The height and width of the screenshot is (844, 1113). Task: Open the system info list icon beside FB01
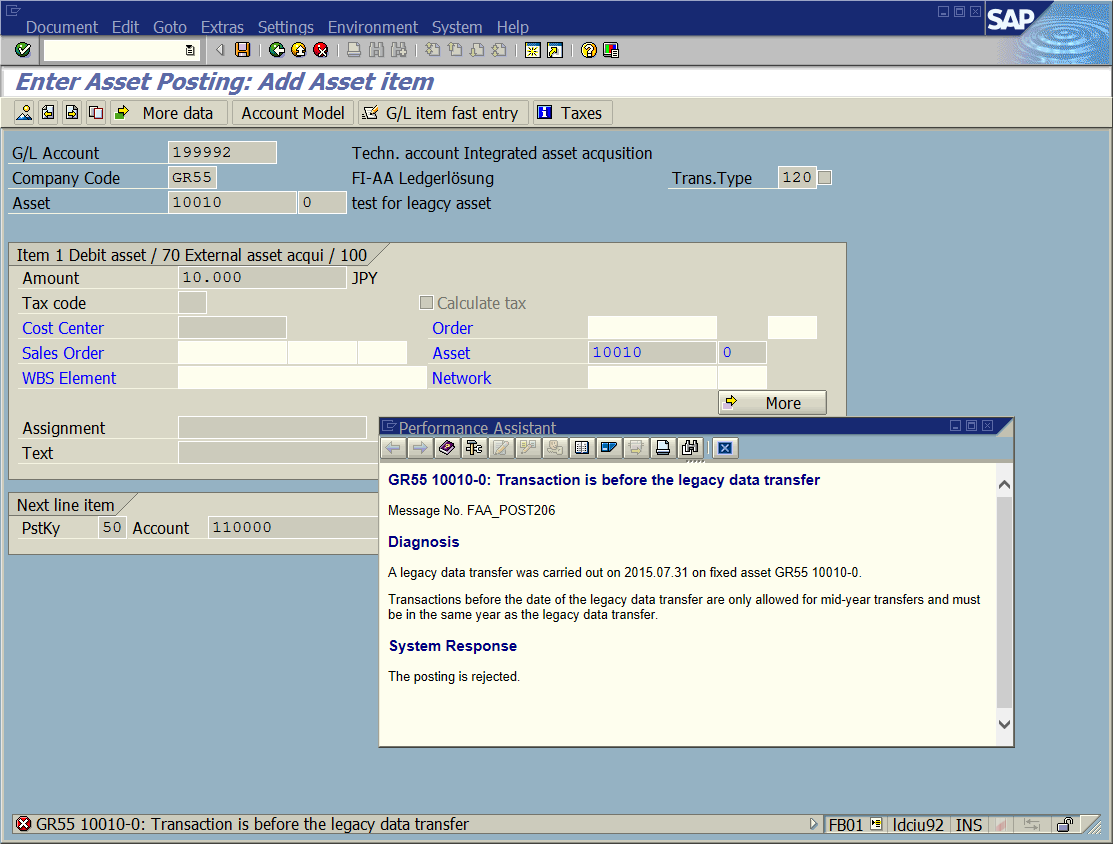click(x=877, y=824)
